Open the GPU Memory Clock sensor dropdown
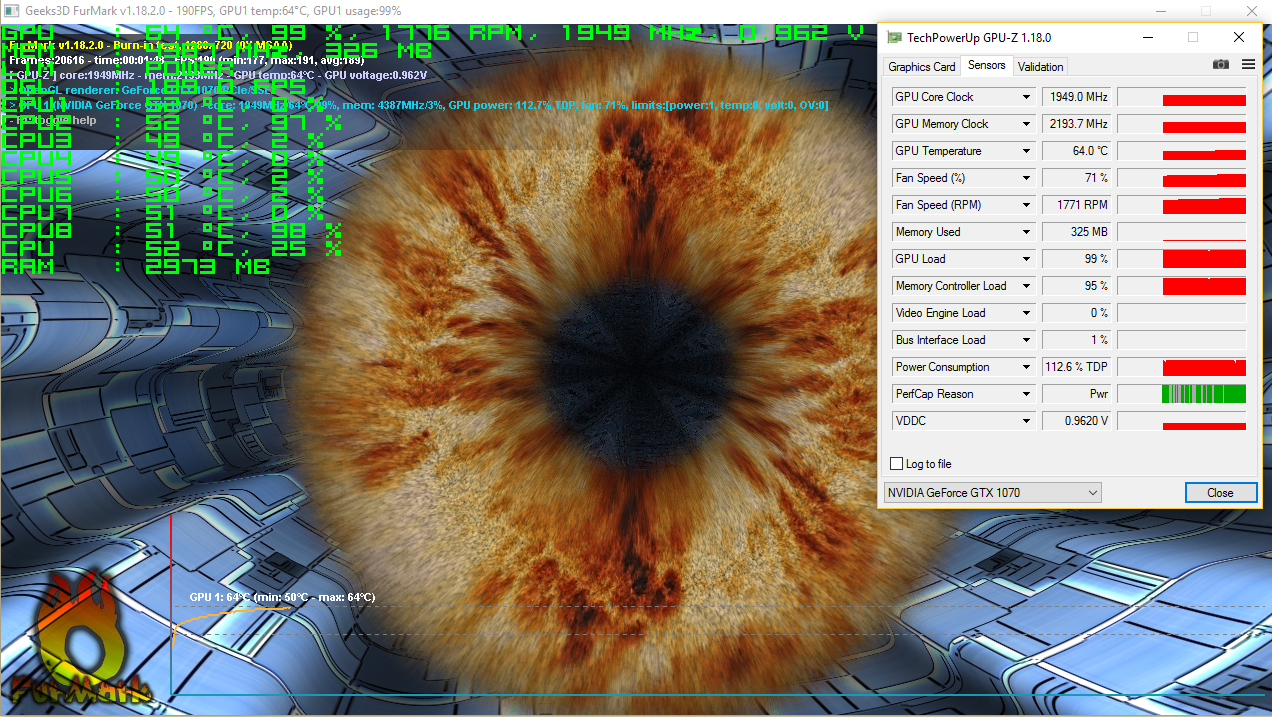The image size is (1272, 717). (1026, 124)
